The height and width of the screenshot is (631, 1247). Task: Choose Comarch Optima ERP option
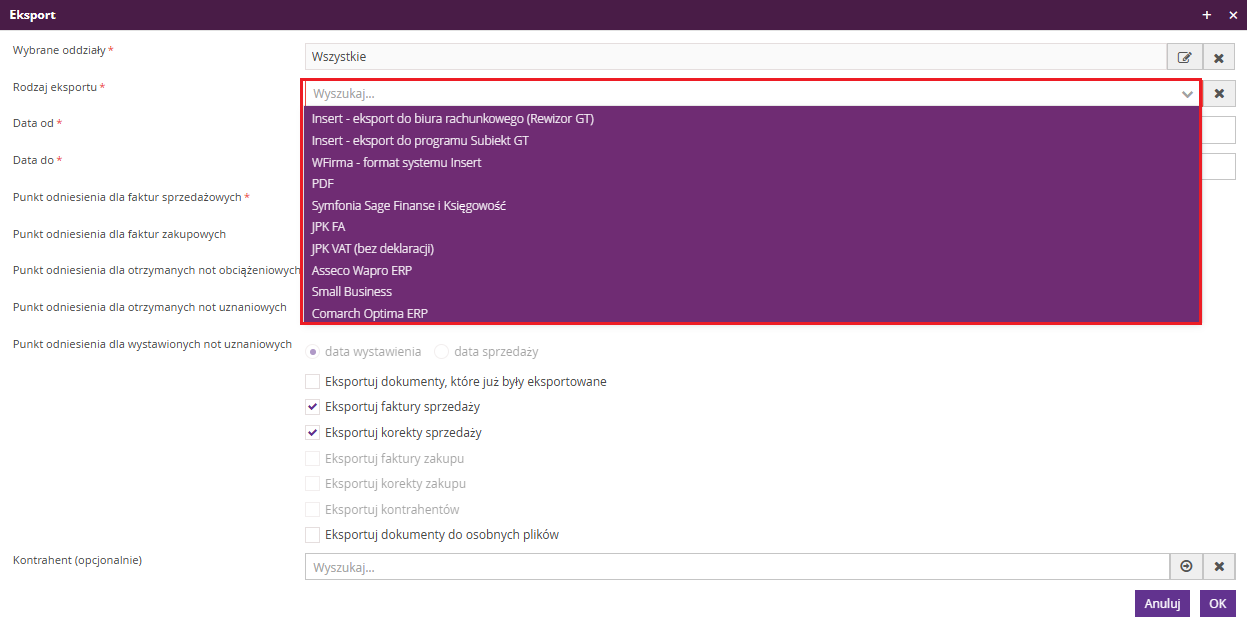pyautogui.click(x=751, y=313)
